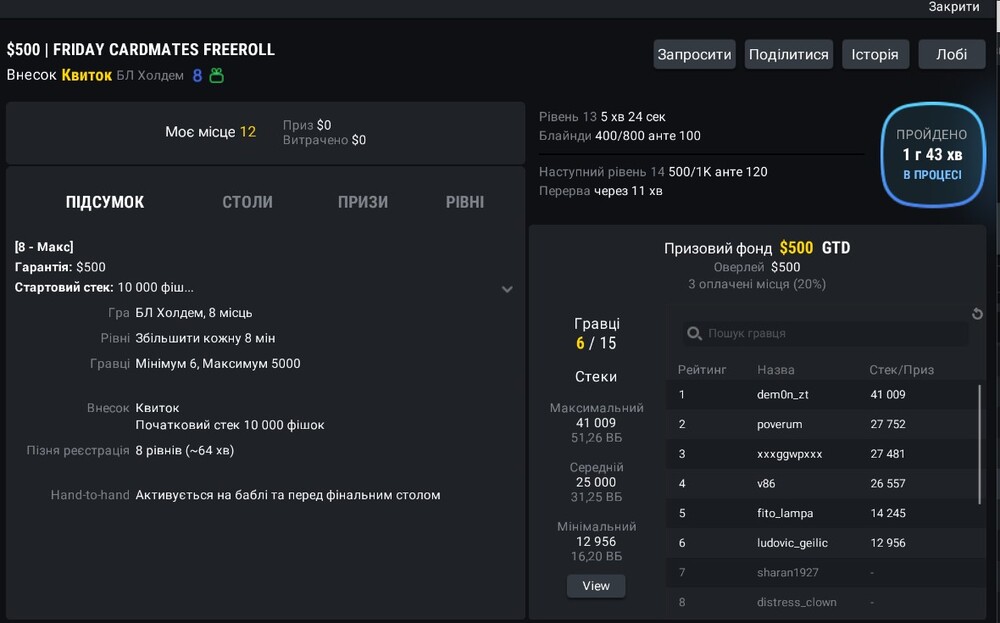The height and width of the screenshot is (623, 1000).
Task: Select player dem0n_zt in ranking list
Action: click(x=822, y=395)
